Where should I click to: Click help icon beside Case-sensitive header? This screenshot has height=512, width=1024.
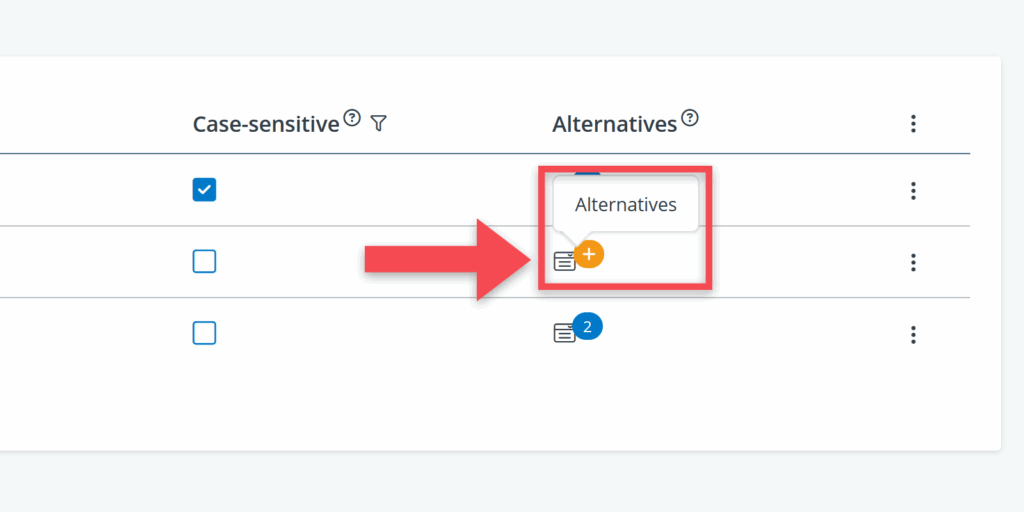point(351,118)
